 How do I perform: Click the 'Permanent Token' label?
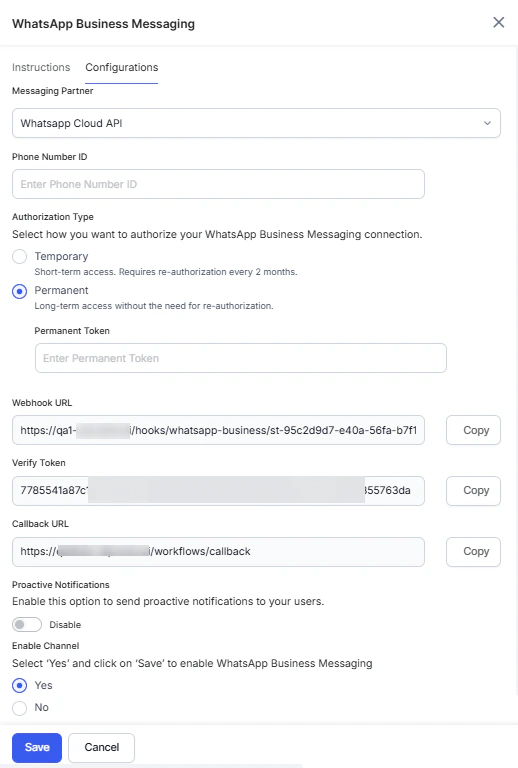pos(72,331)
